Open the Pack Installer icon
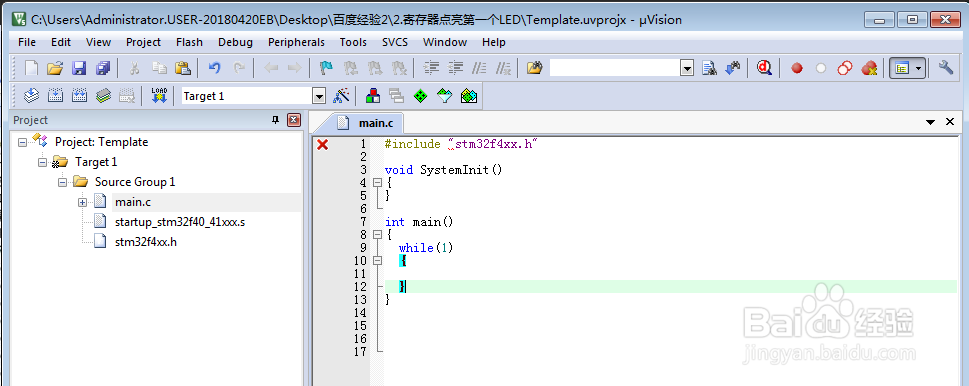969x386 pixels. [469, 96]
